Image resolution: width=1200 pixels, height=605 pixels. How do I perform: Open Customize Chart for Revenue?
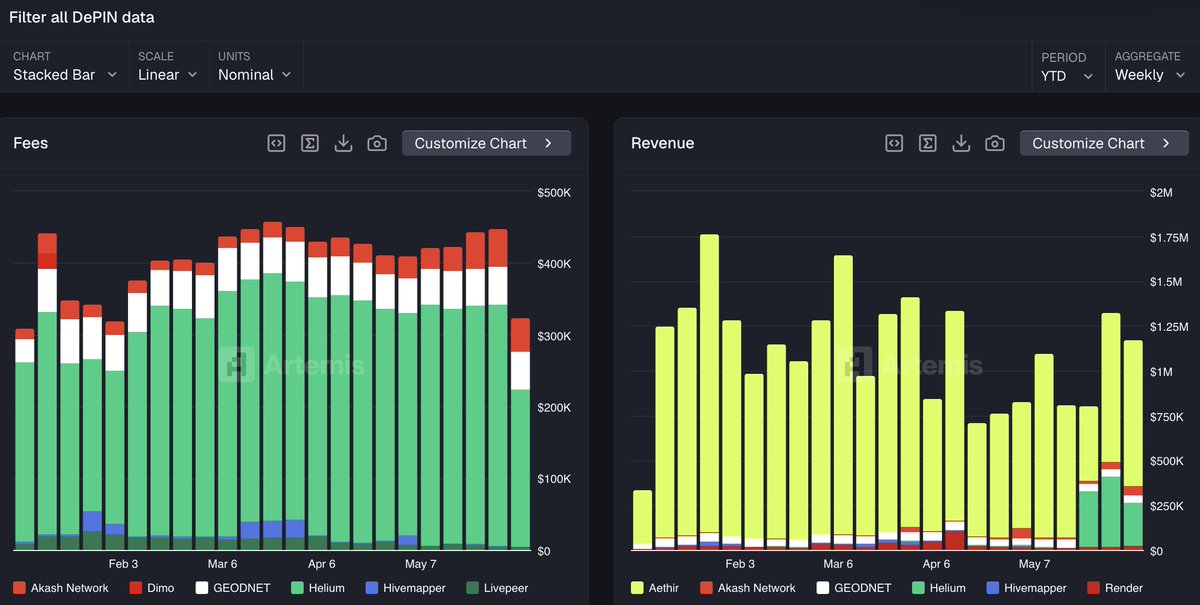[1104, 143]
